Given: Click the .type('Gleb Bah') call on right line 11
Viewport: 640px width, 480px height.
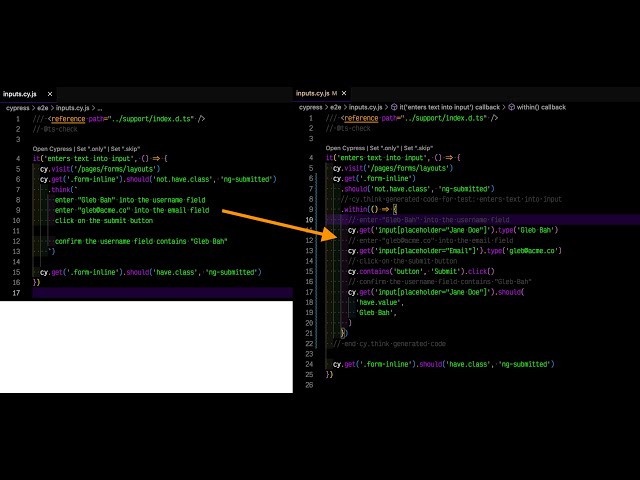Looking at the screenshot, I should pos(528,230).
